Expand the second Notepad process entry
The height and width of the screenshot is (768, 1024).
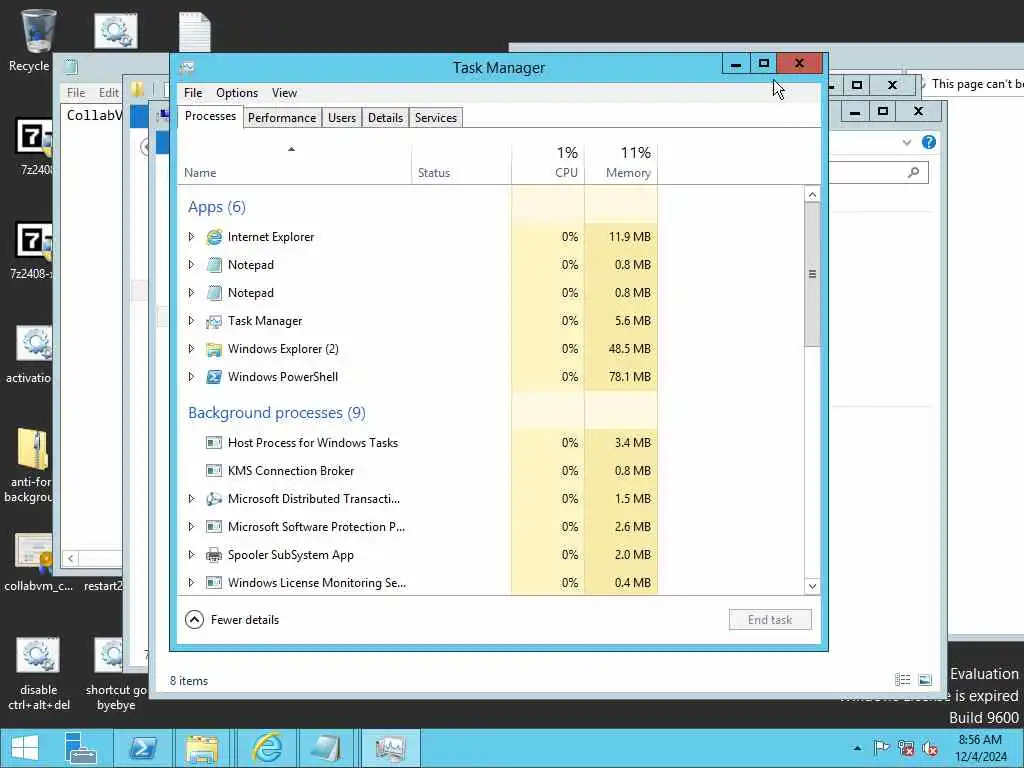tap(191, 293)
